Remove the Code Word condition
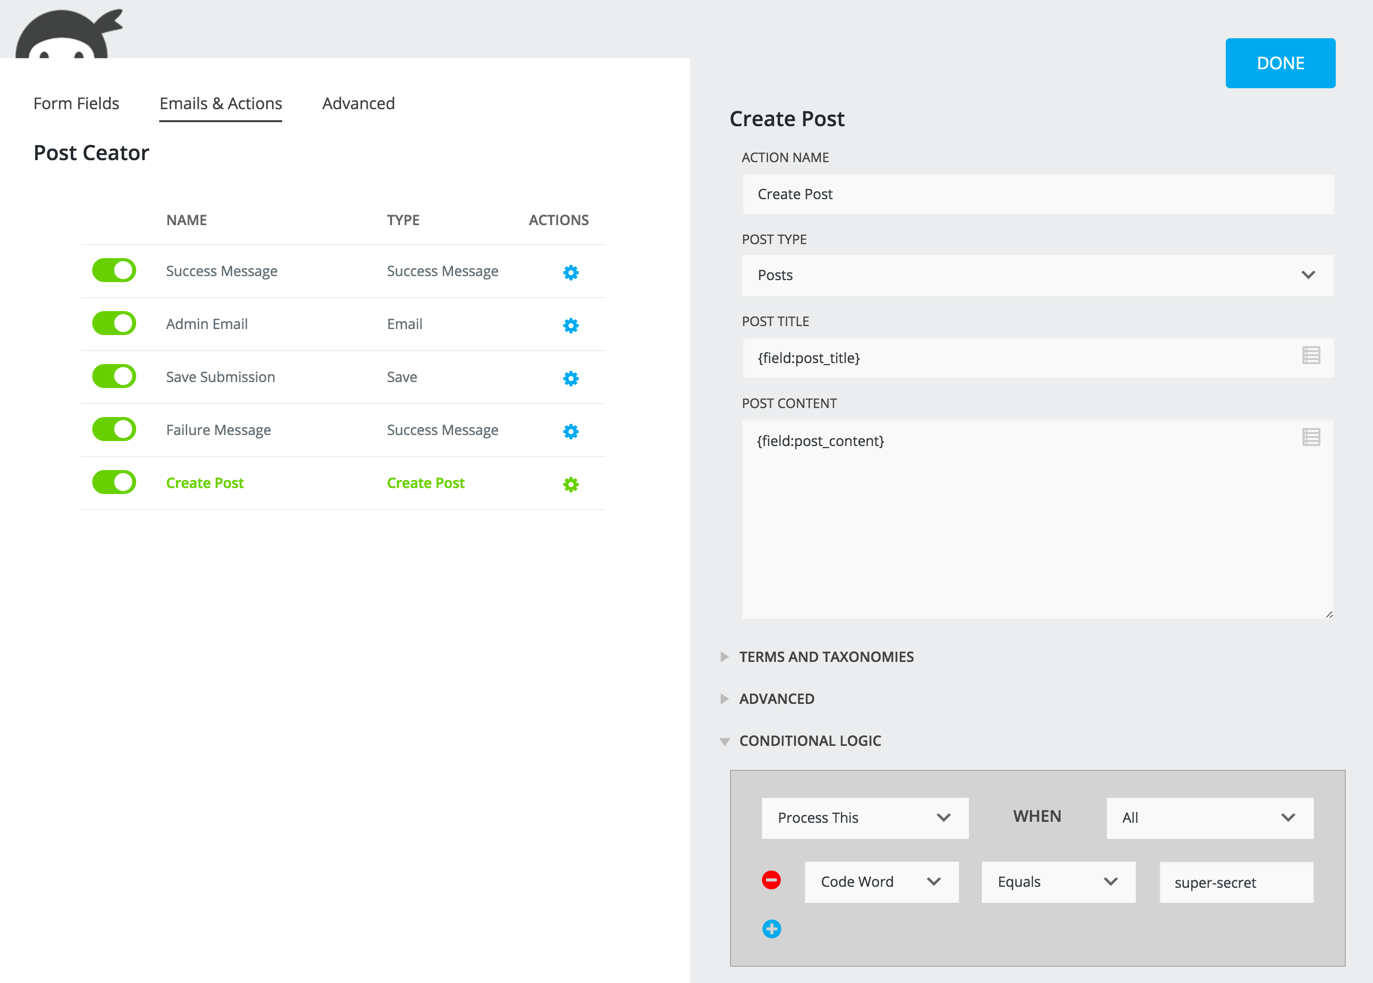 (x=771, y=880)
